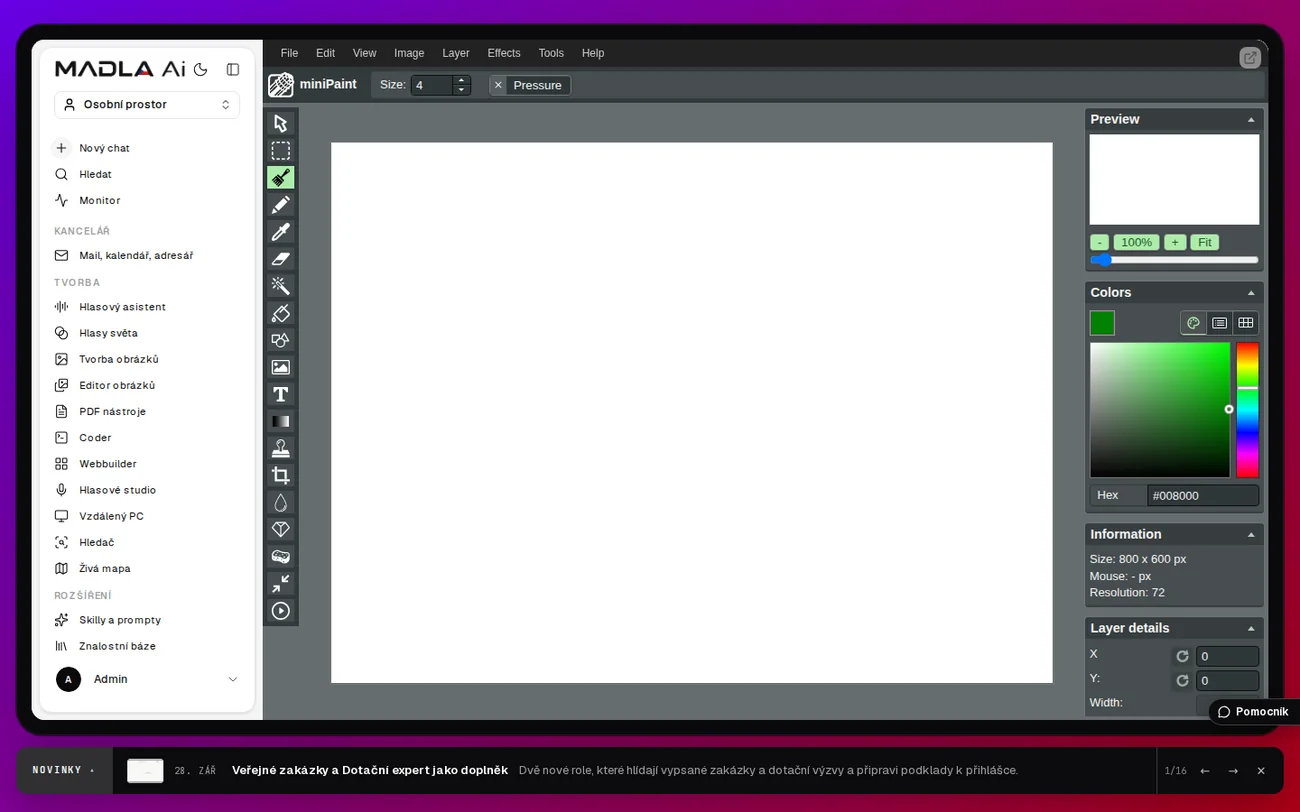
Task: Click the 100% zoom button
Action: (x=1136, y=242)
